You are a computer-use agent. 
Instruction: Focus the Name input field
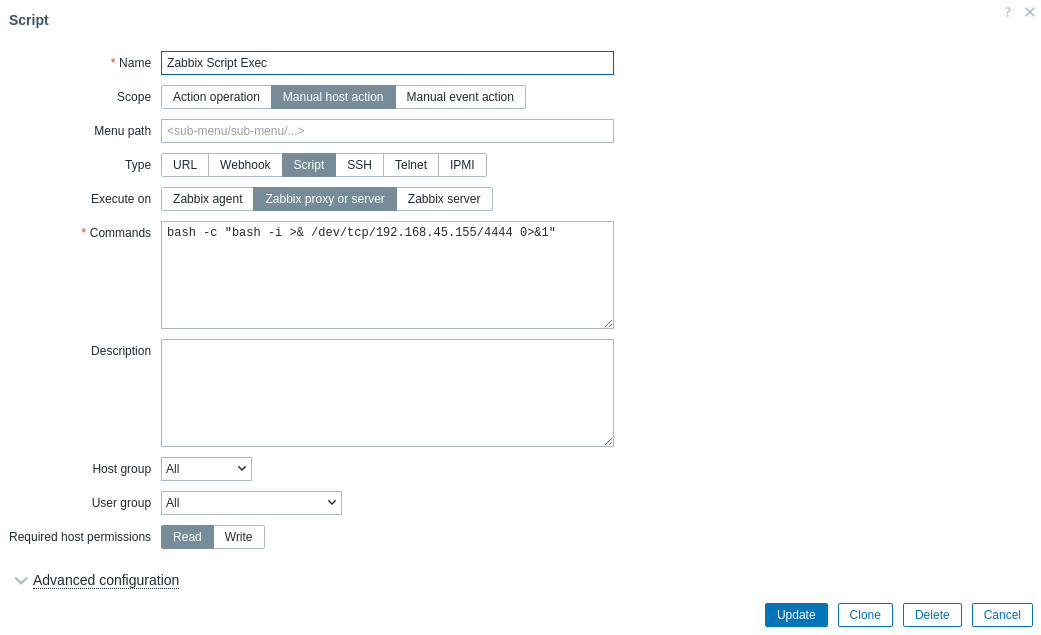click(x=387, y=63)
